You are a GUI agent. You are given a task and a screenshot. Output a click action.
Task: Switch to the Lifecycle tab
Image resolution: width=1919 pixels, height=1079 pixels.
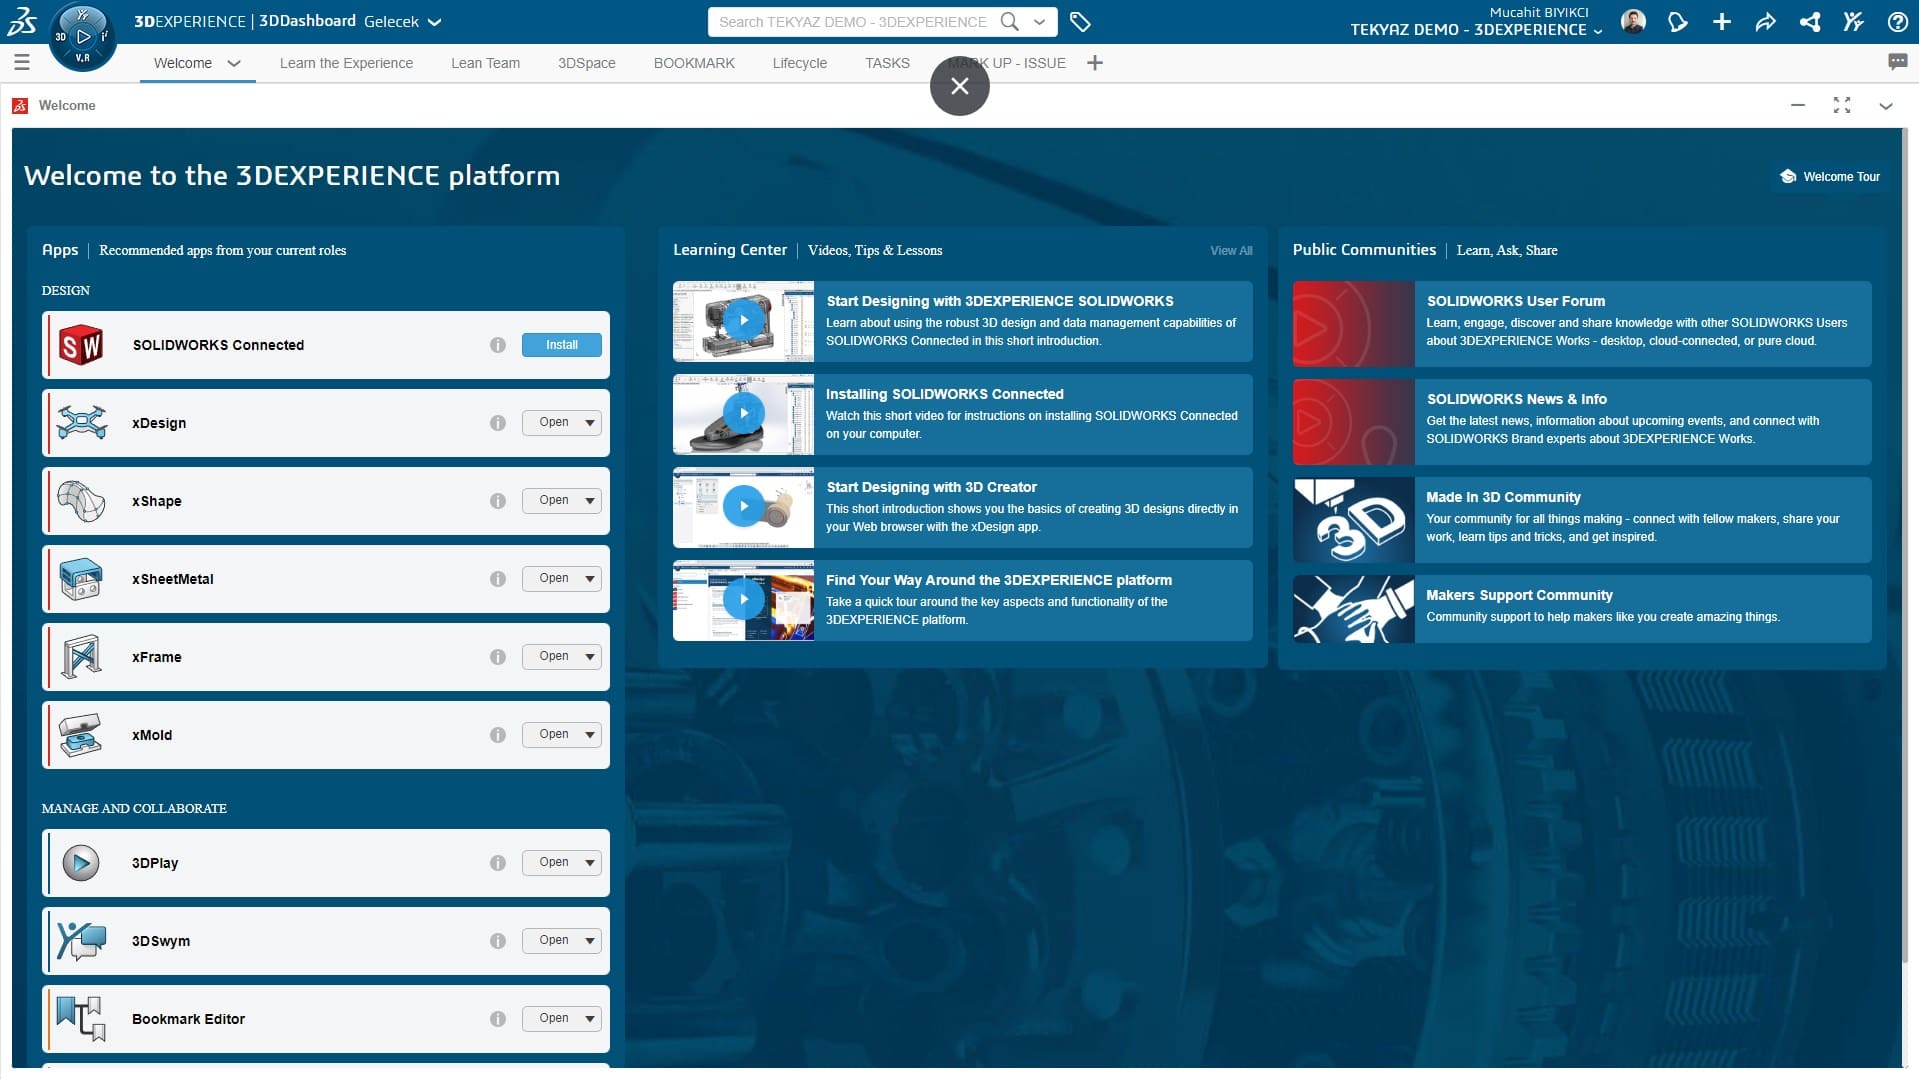click(x=800, y=63)
